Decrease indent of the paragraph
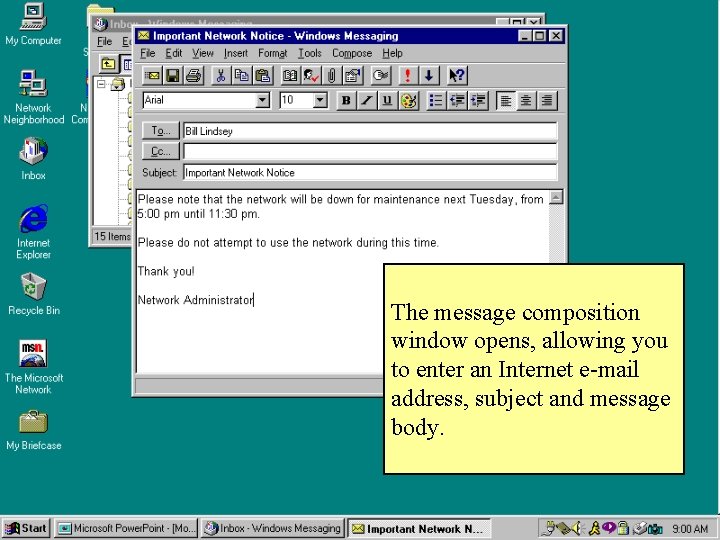Image resolution: width=720 pixels, height=540 pixels. (x=456, y=101)
